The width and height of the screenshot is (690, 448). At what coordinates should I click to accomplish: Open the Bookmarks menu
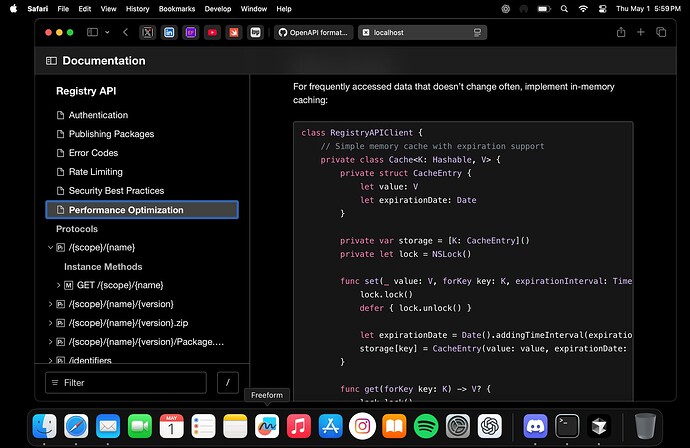pos(177,9)
